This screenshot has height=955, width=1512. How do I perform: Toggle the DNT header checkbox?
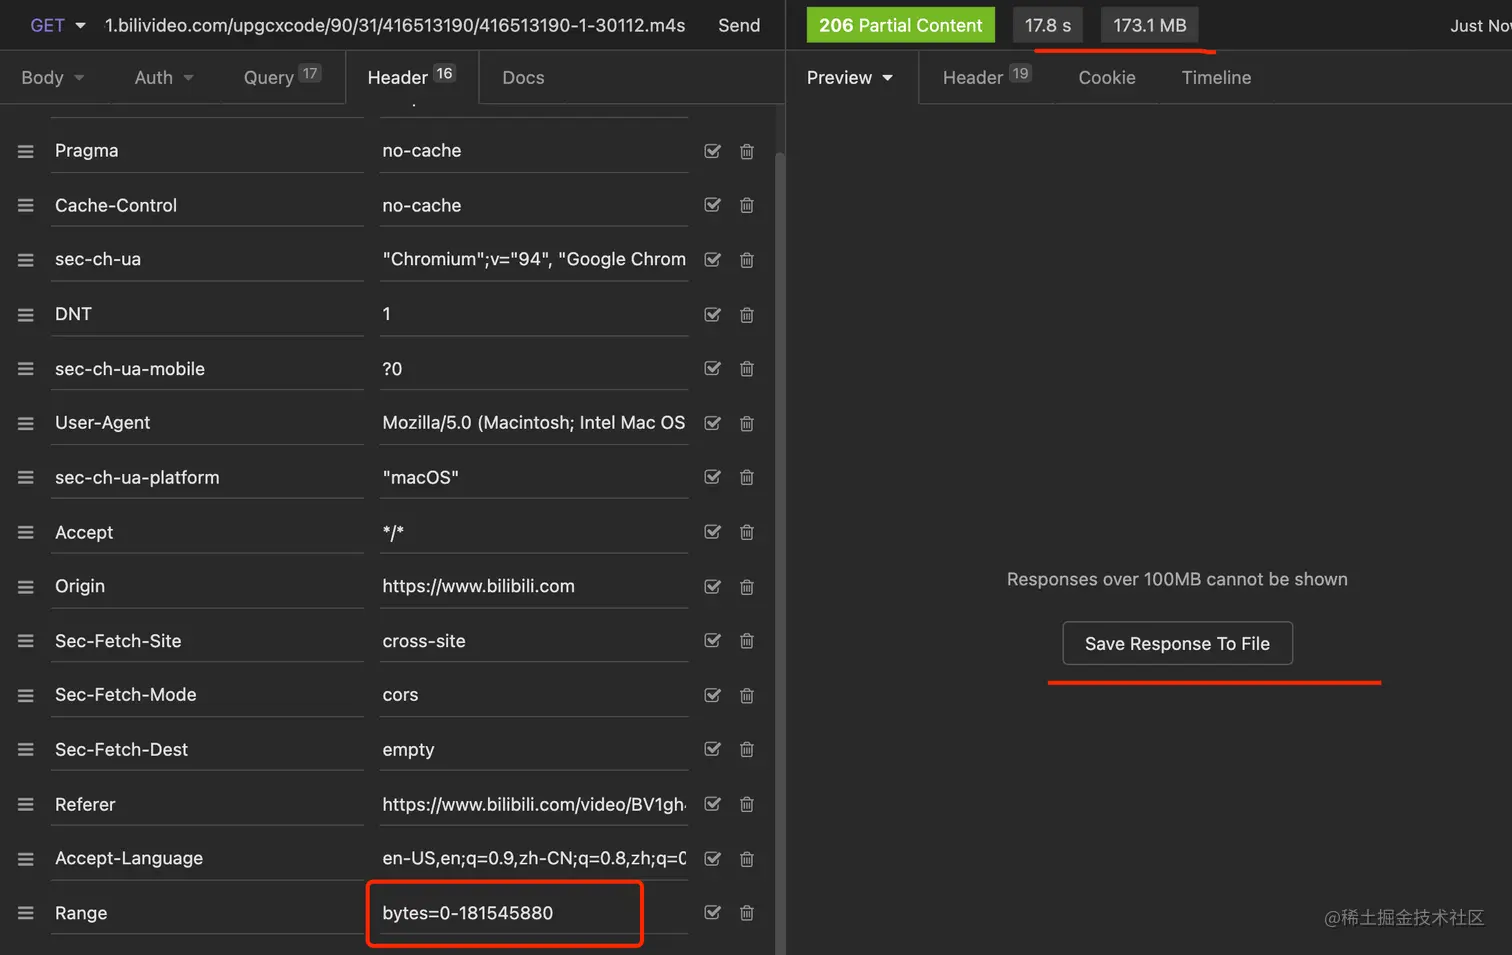click(713, 314)
